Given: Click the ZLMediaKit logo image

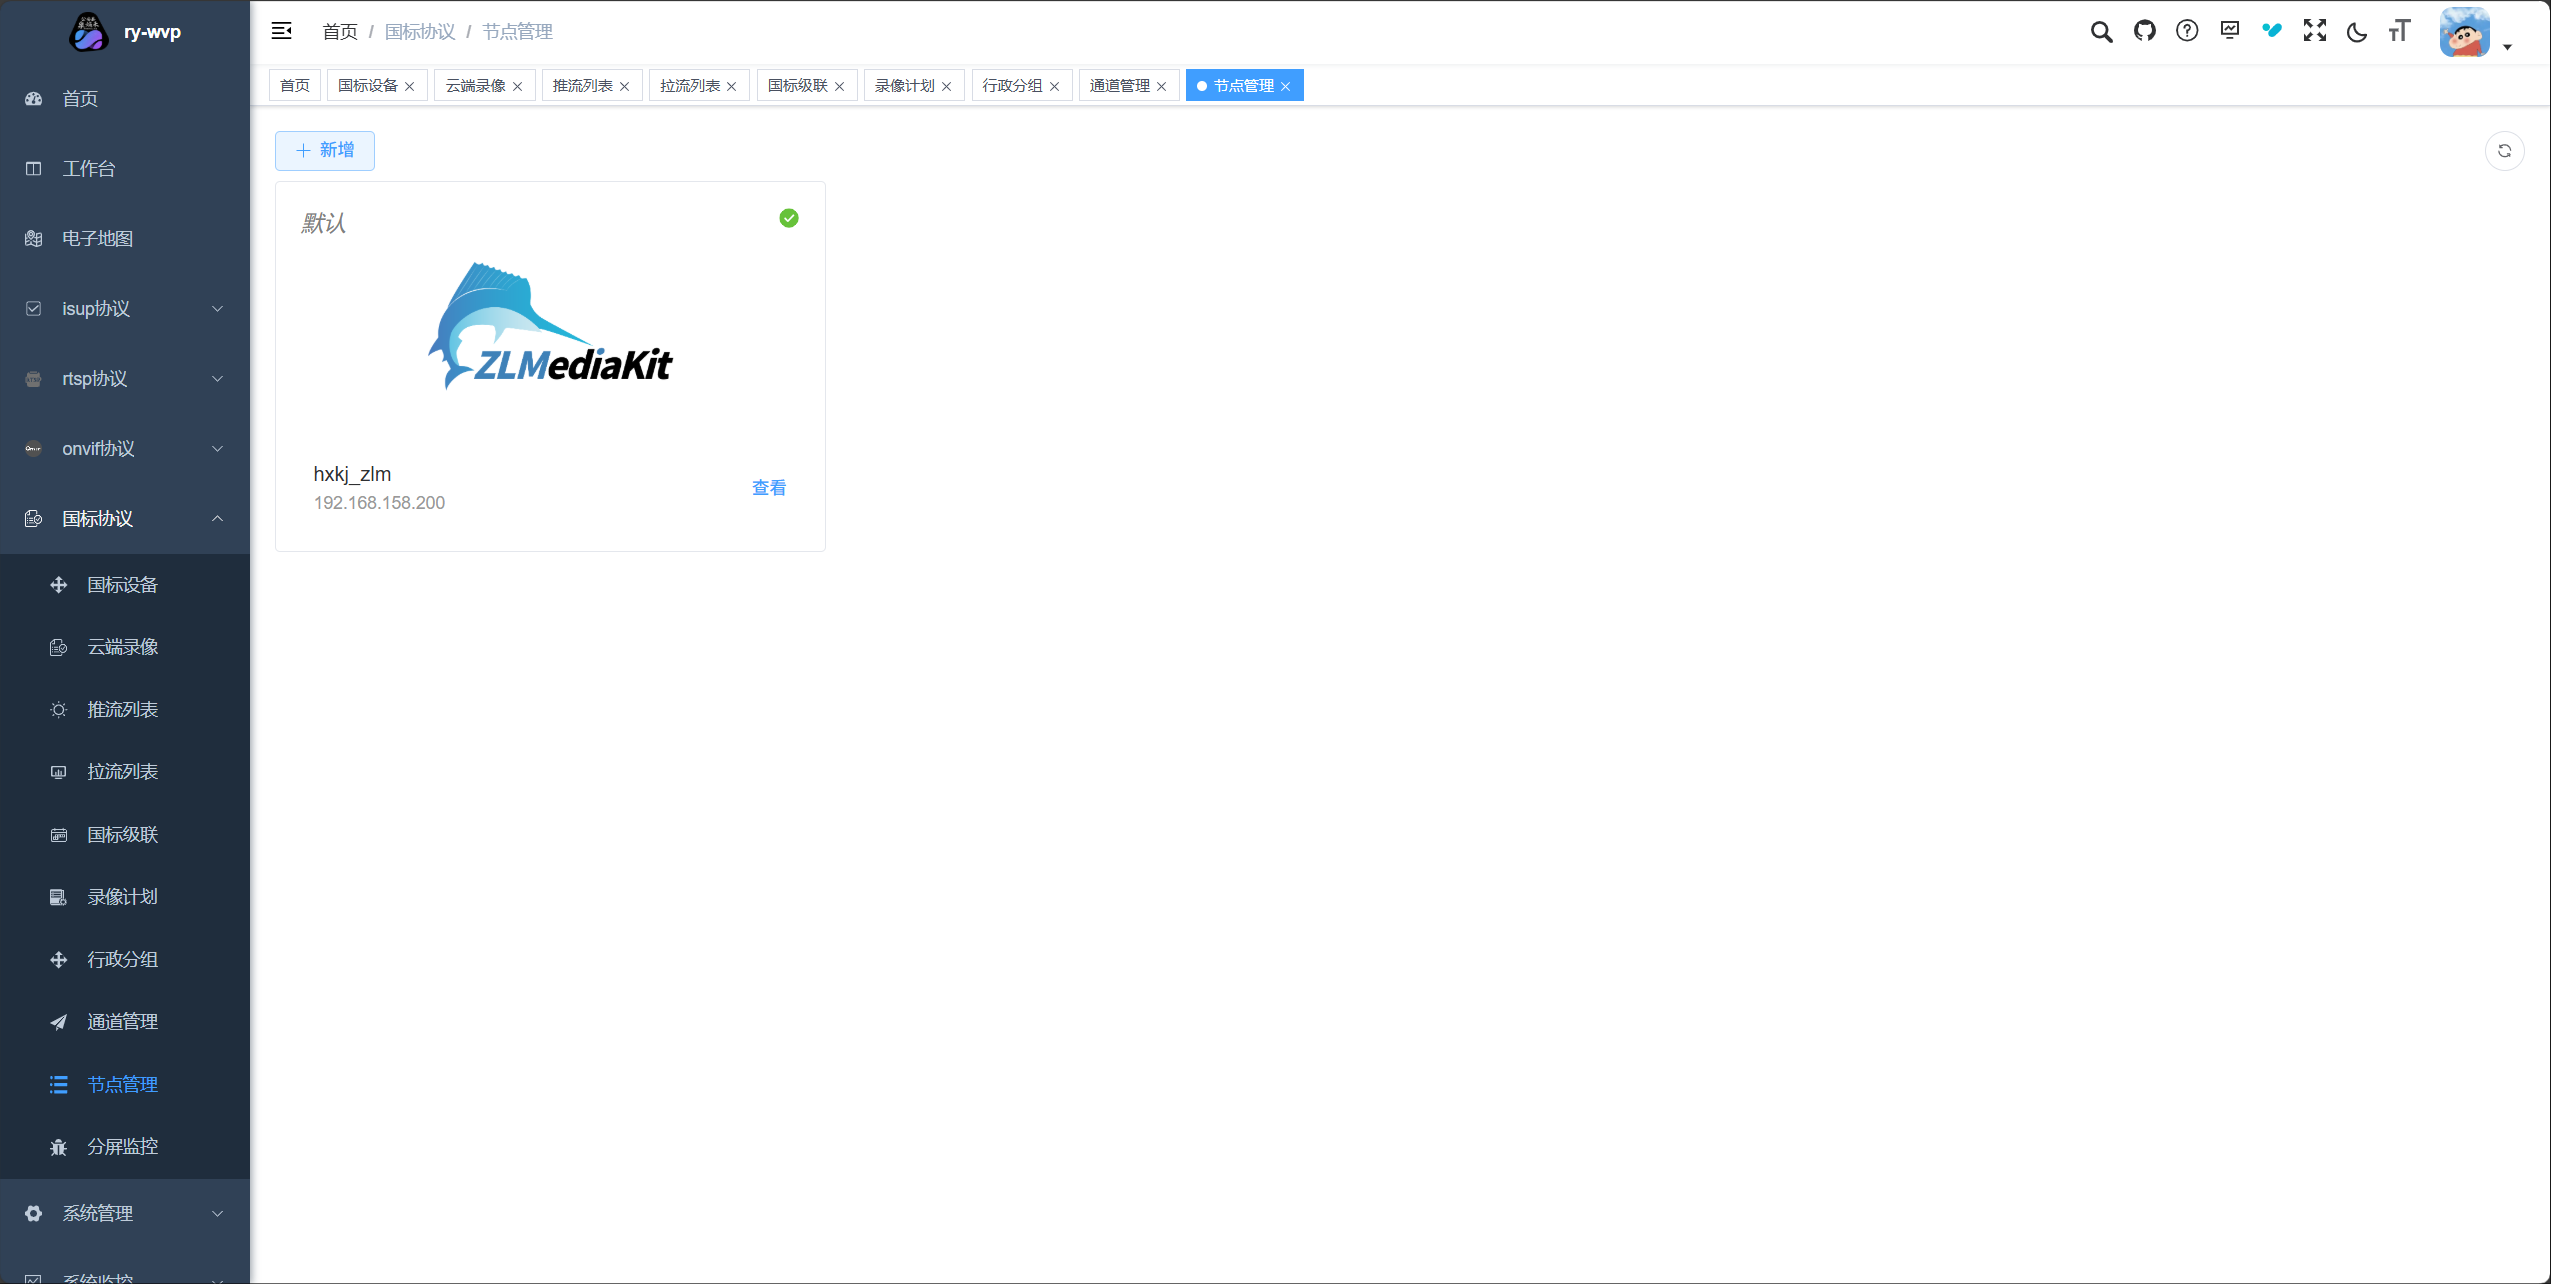Looking at the screenshot, I should coord(550,326).
